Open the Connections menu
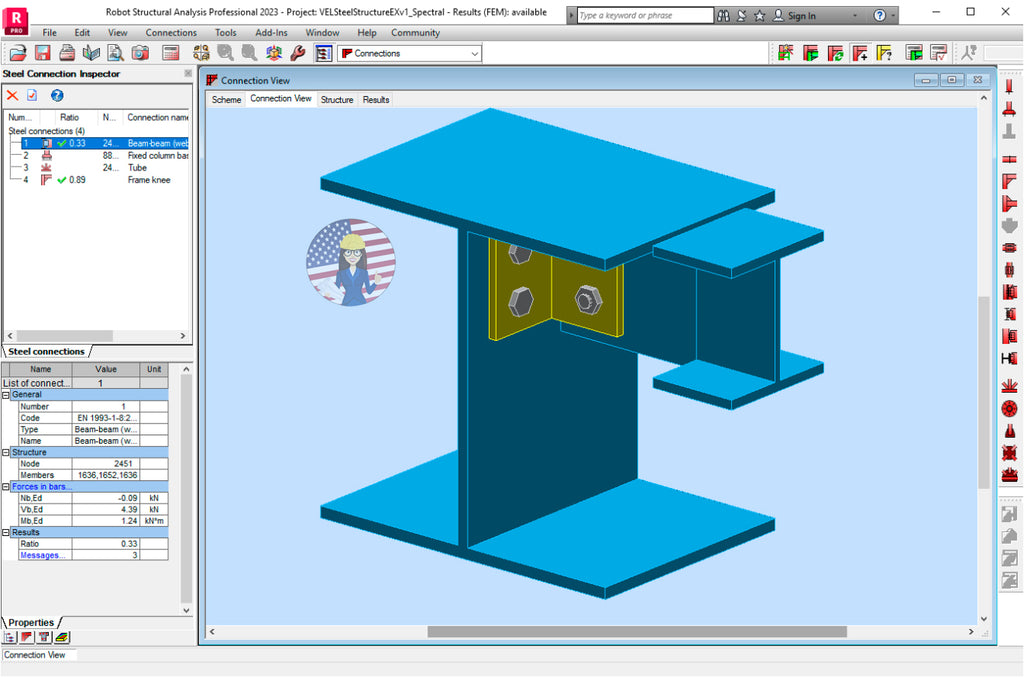This screenshot has width=1024, height=677. 170,32
